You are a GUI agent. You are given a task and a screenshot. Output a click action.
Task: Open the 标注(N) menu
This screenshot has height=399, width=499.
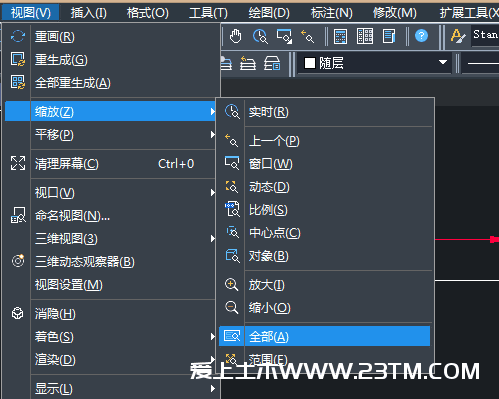pos(332,13)
